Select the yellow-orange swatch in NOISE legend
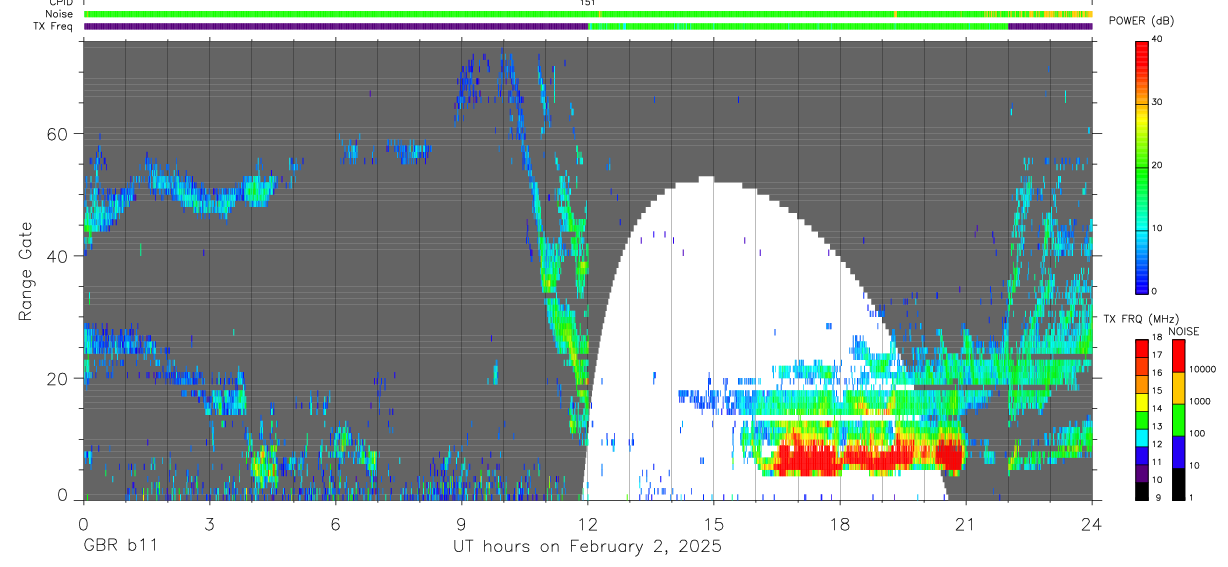The width and height of the screenshot is (1228, 567). coord(1179,388)
